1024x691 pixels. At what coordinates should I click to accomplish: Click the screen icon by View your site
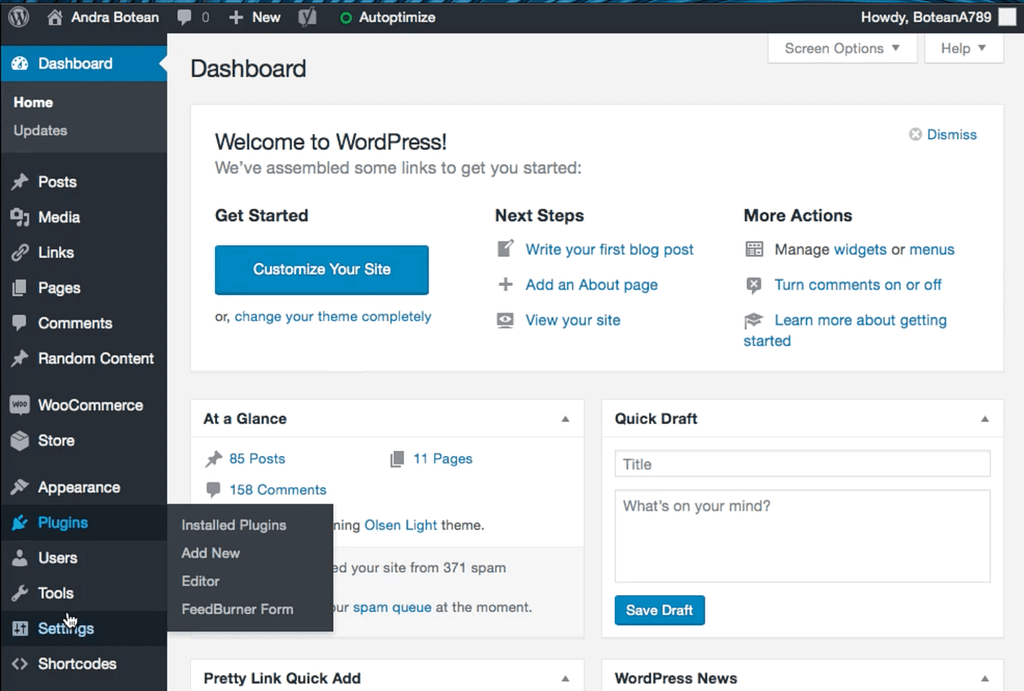pyautogui.click(x=505, y=320)
